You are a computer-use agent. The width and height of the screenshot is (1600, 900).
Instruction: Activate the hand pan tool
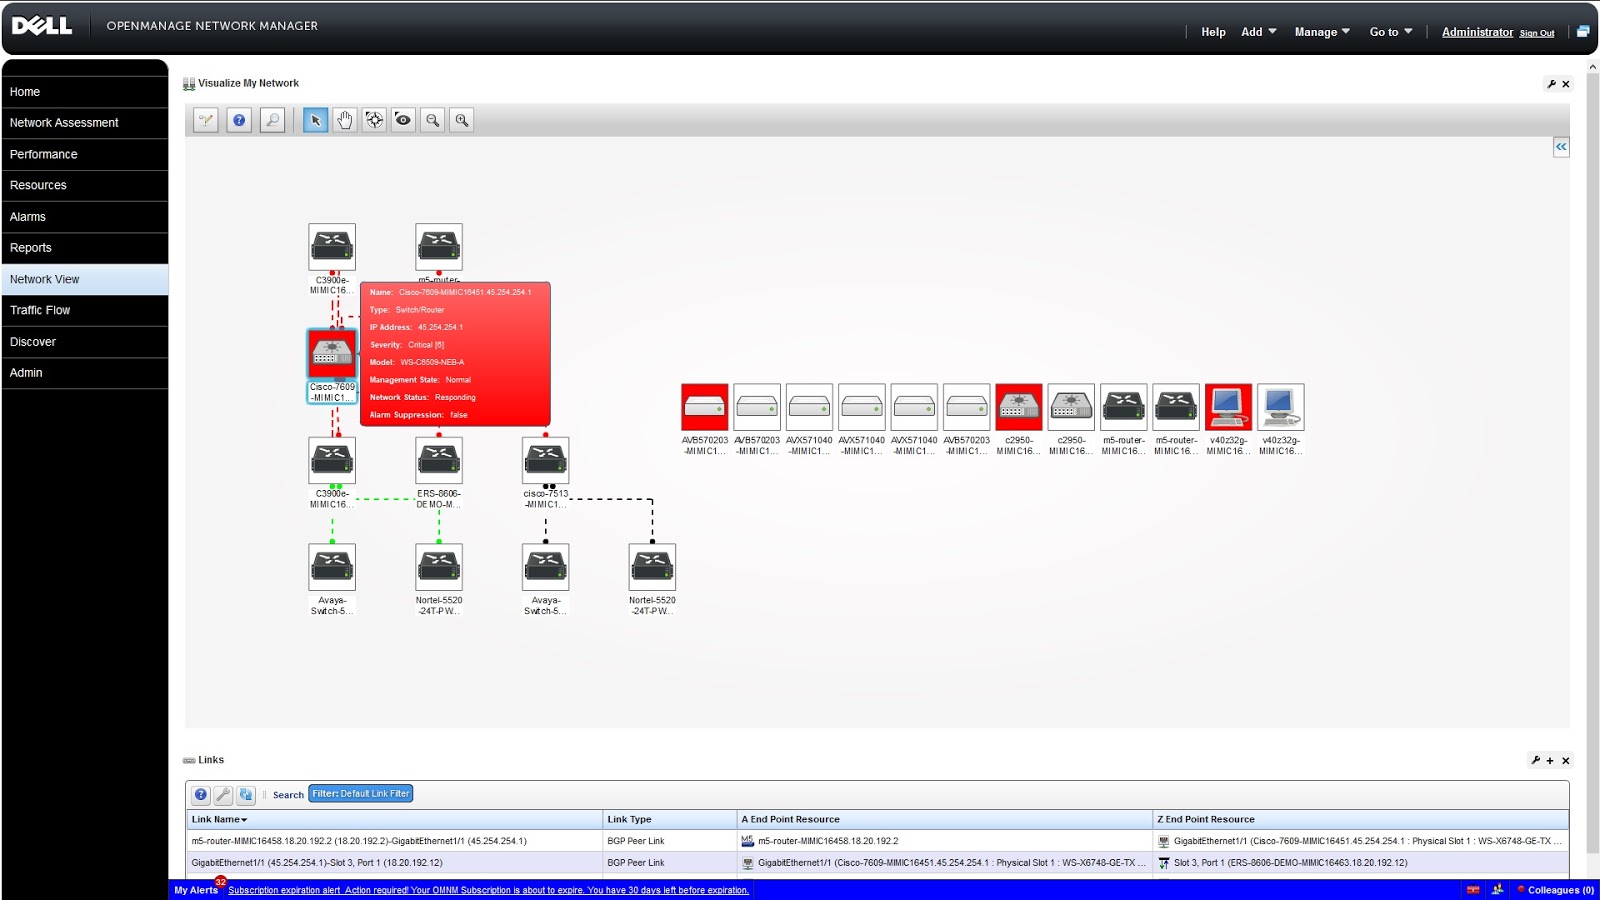(344, 120)
